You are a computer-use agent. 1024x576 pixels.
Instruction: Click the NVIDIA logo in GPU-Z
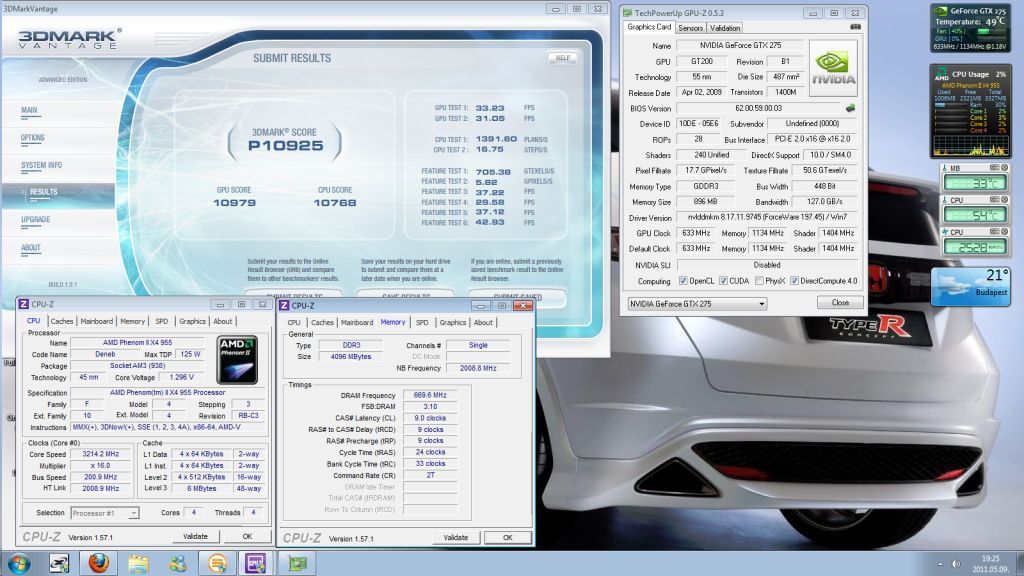click(x=833, y=69)
